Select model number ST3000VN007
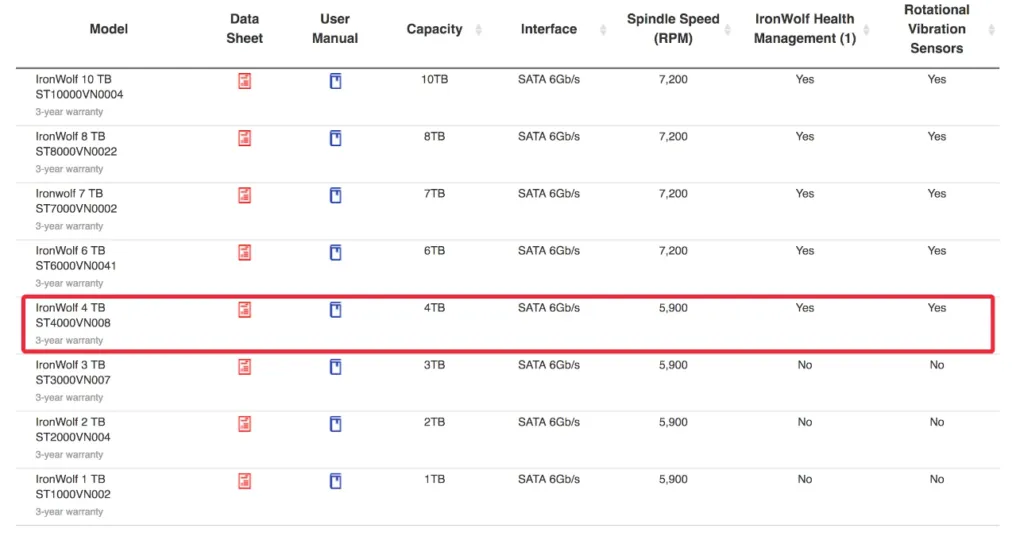Screen dimensions: 1024x536 coord(73,380)
